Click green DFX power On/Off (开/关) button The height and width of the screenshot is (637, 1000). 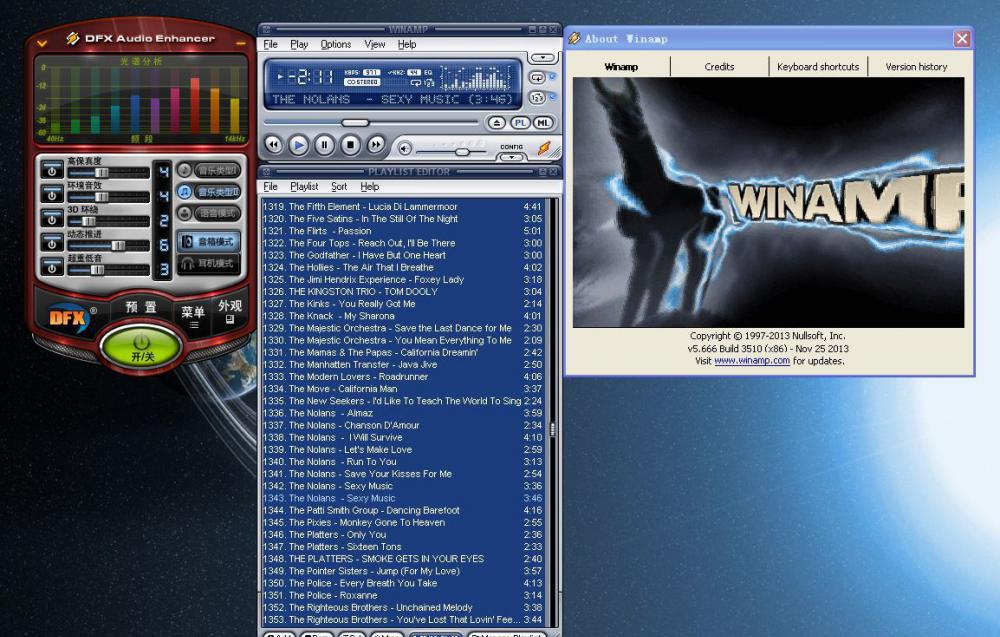[x=142, y=348]
